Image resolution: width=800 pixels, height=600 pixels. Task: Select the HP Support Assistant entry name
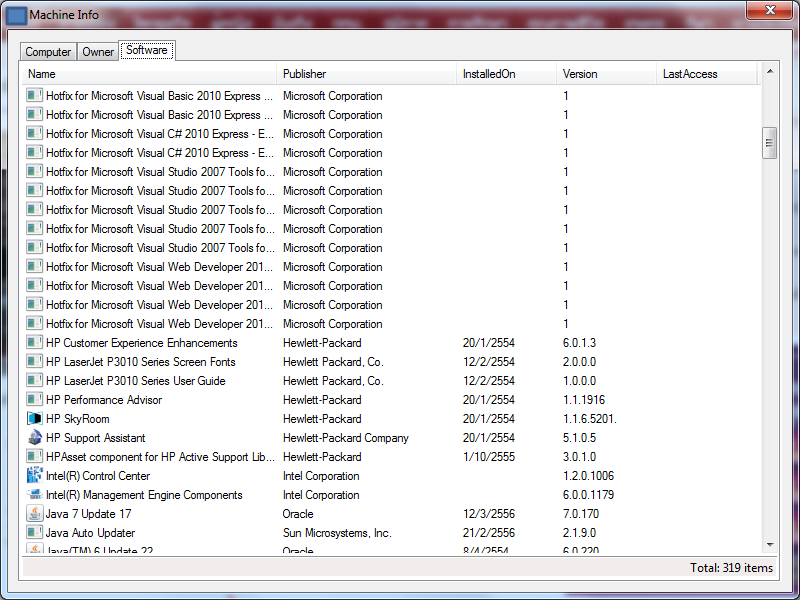click(x=95, y=438)
